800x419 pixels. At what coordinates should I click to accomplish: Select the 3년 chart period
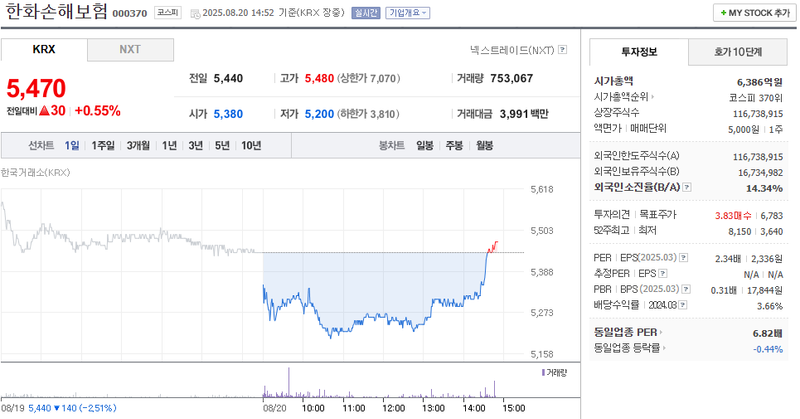point(196,146)
